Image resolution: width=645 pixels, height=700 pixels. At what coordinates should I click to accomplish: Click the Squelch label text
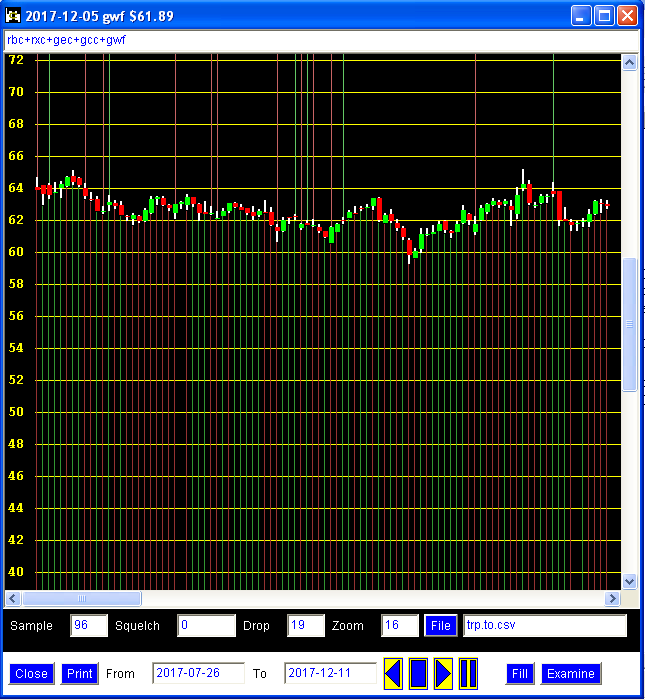(x=137, y=626)
